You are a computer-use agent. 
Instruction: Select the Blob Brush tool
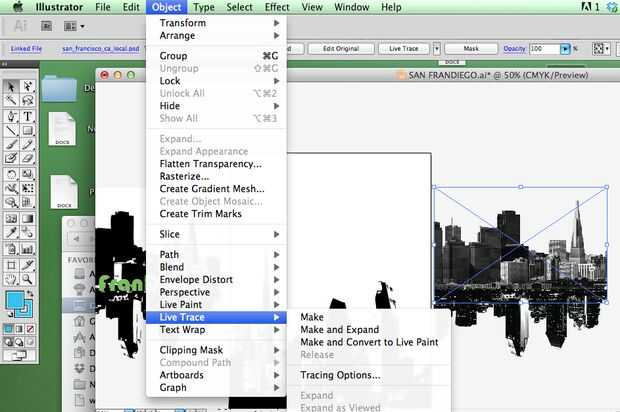(x=11, y=158)
